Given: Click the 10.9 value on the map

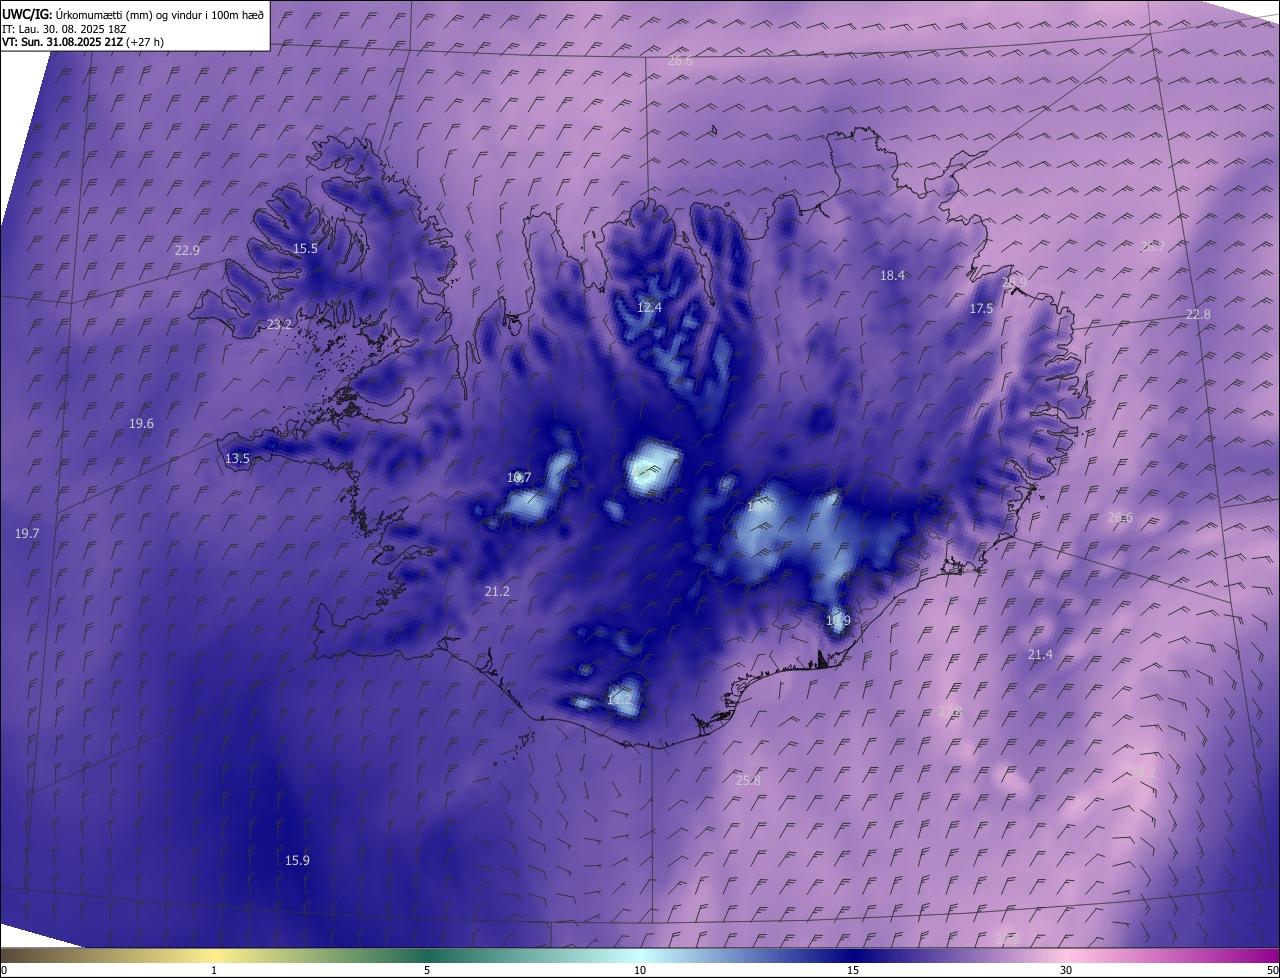Looking at the screenshot, I should click(838, 620).
